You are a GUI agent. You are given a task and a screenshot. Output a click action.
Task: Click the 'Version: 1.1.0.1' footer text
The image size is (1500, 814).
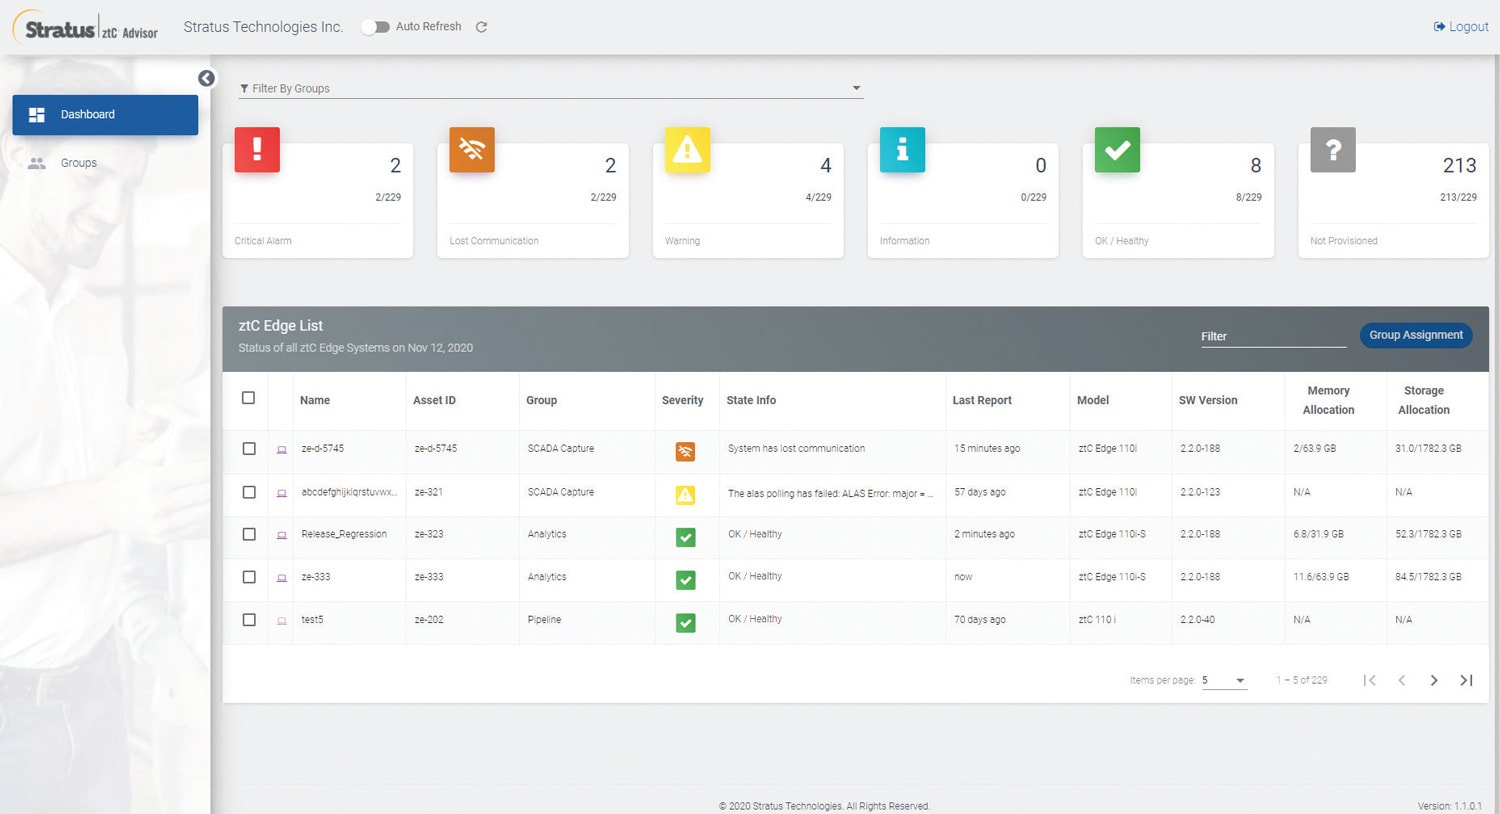click(x=1450, y=806)
